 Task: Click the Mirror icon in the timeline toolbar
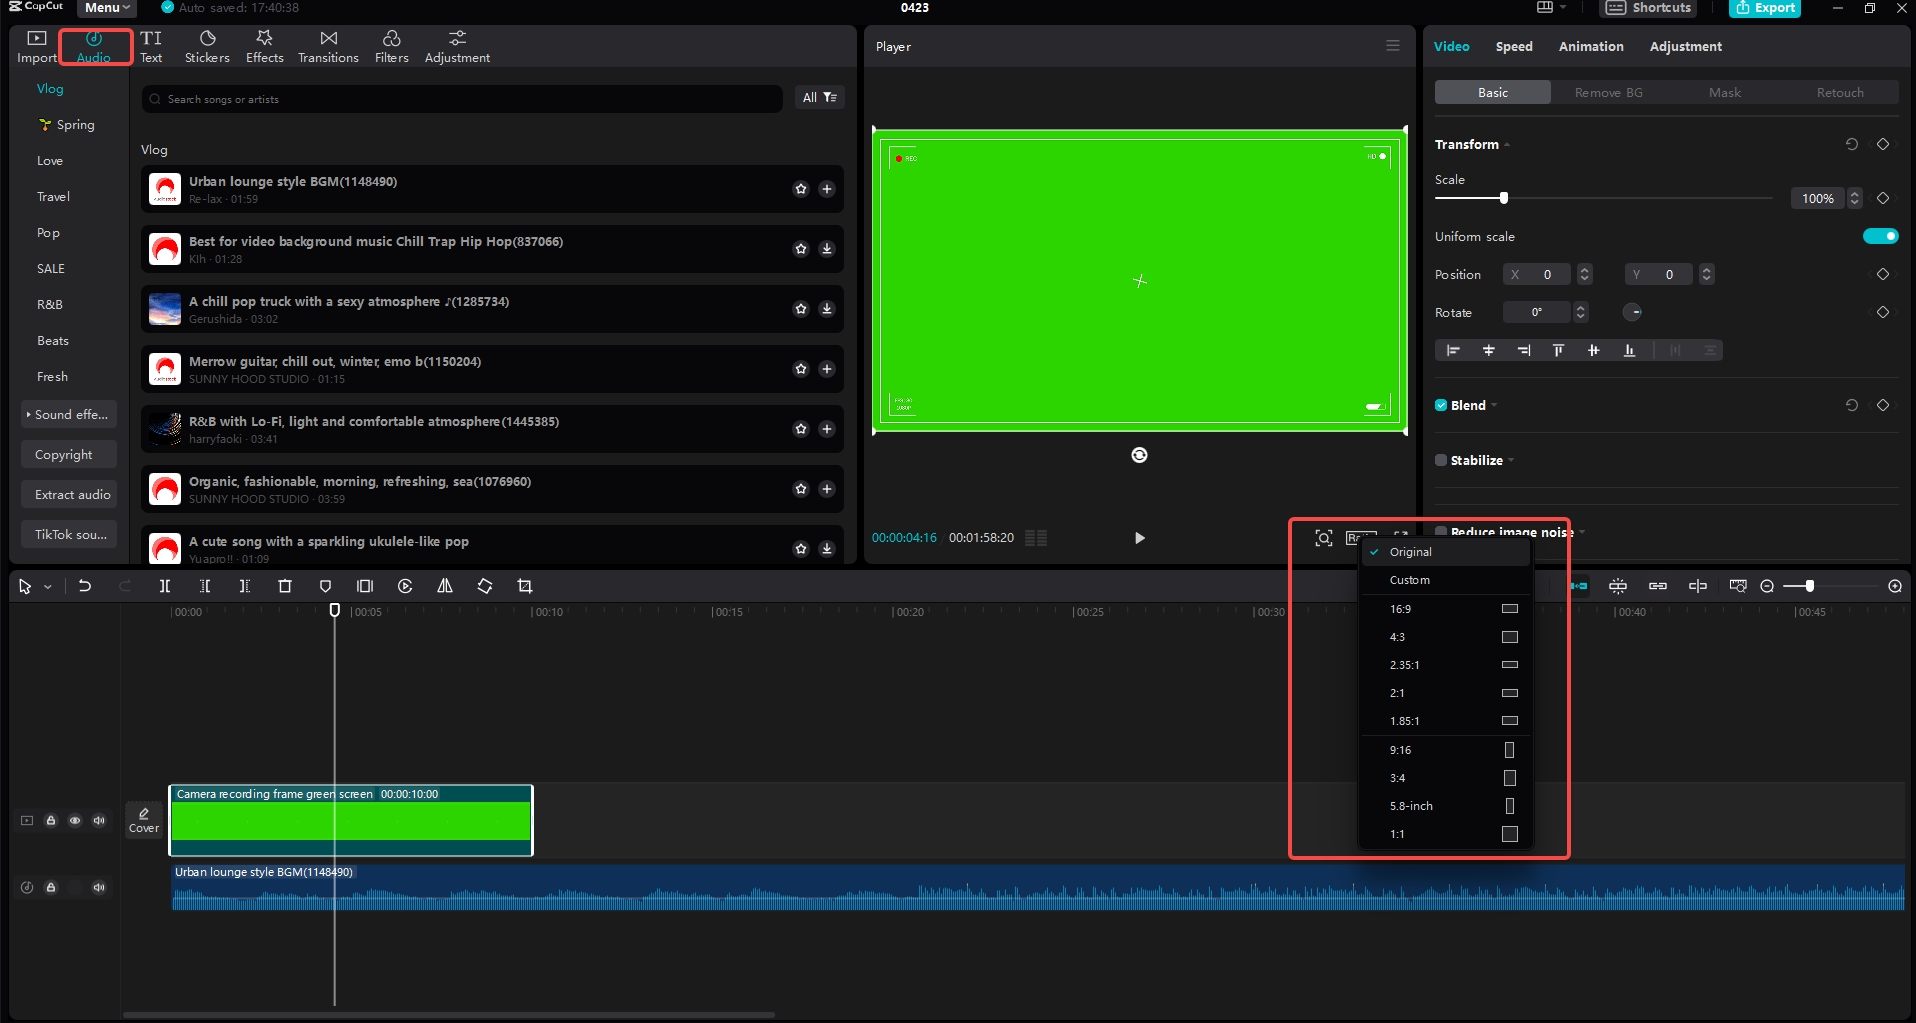pos(445,586)
